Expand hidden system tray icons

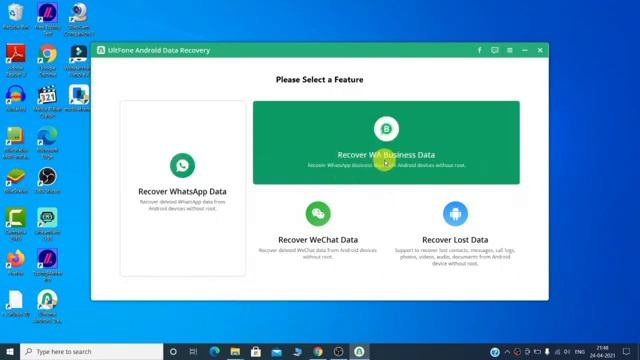coord(507,351)
